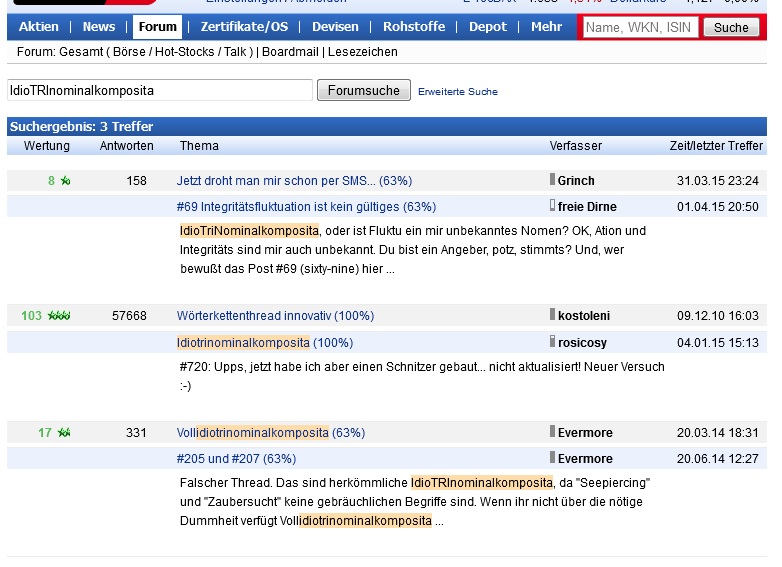Focus the Name, WKN, ISIN search field
The width and height of the screenshot is (782, 567).
[640, 27]
